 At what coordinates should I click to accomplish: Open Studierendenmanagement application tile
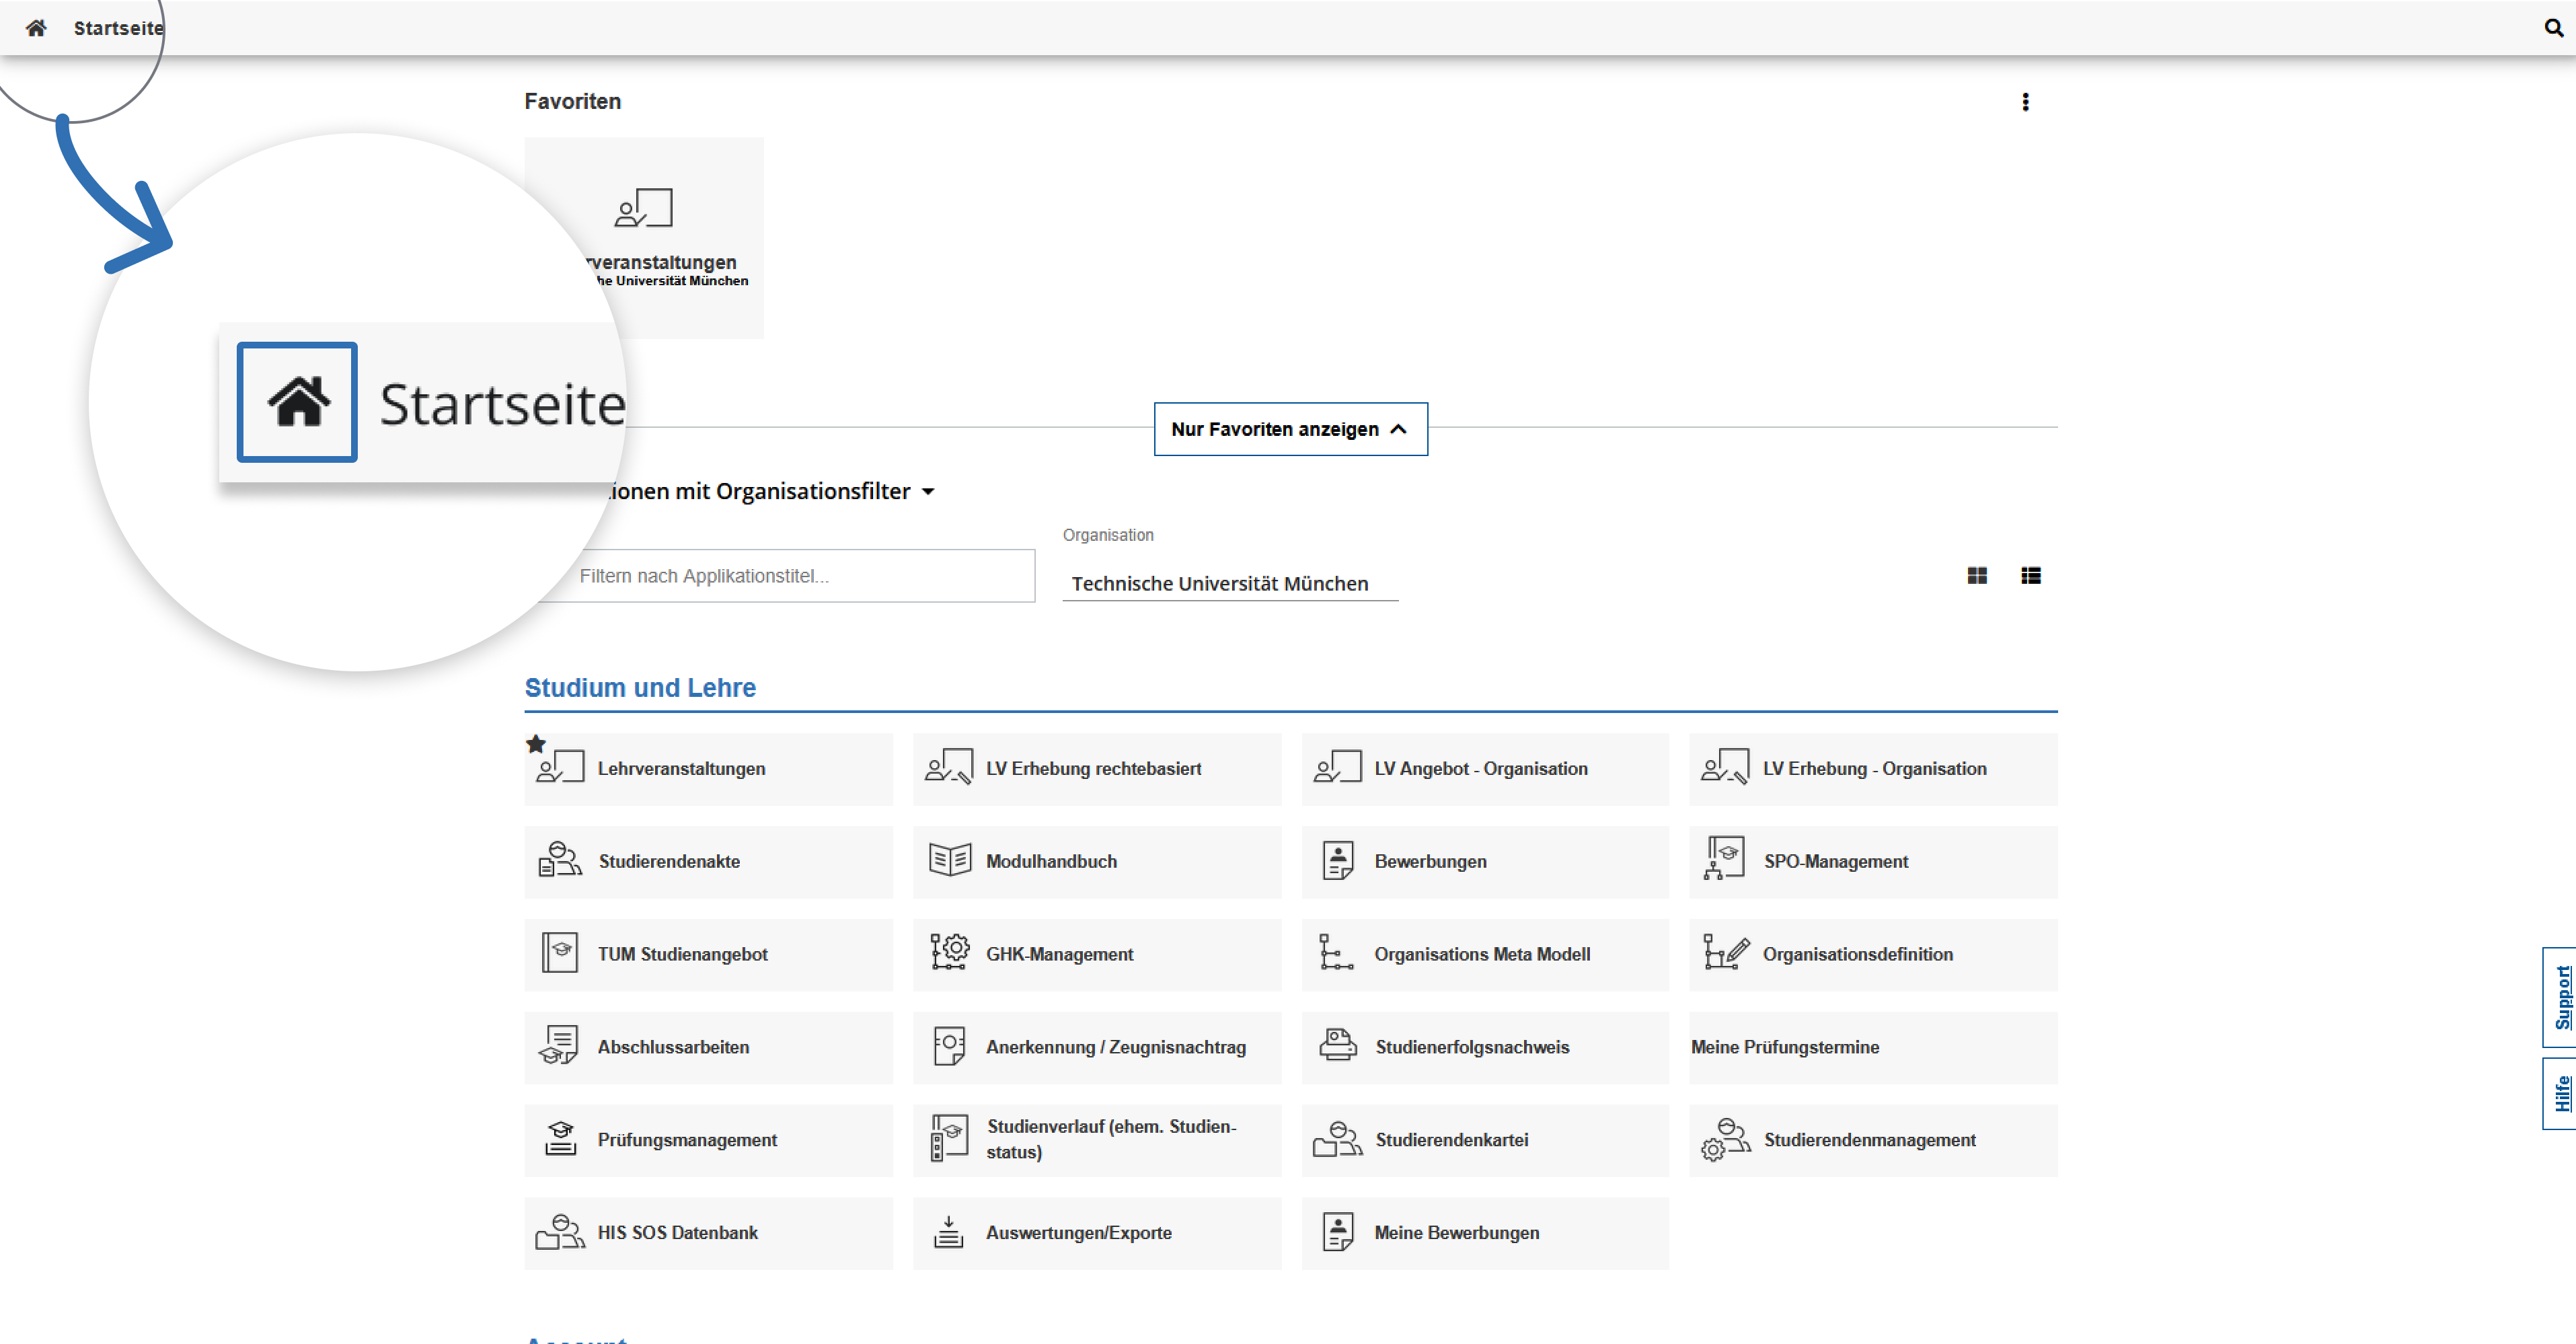1871,1140
